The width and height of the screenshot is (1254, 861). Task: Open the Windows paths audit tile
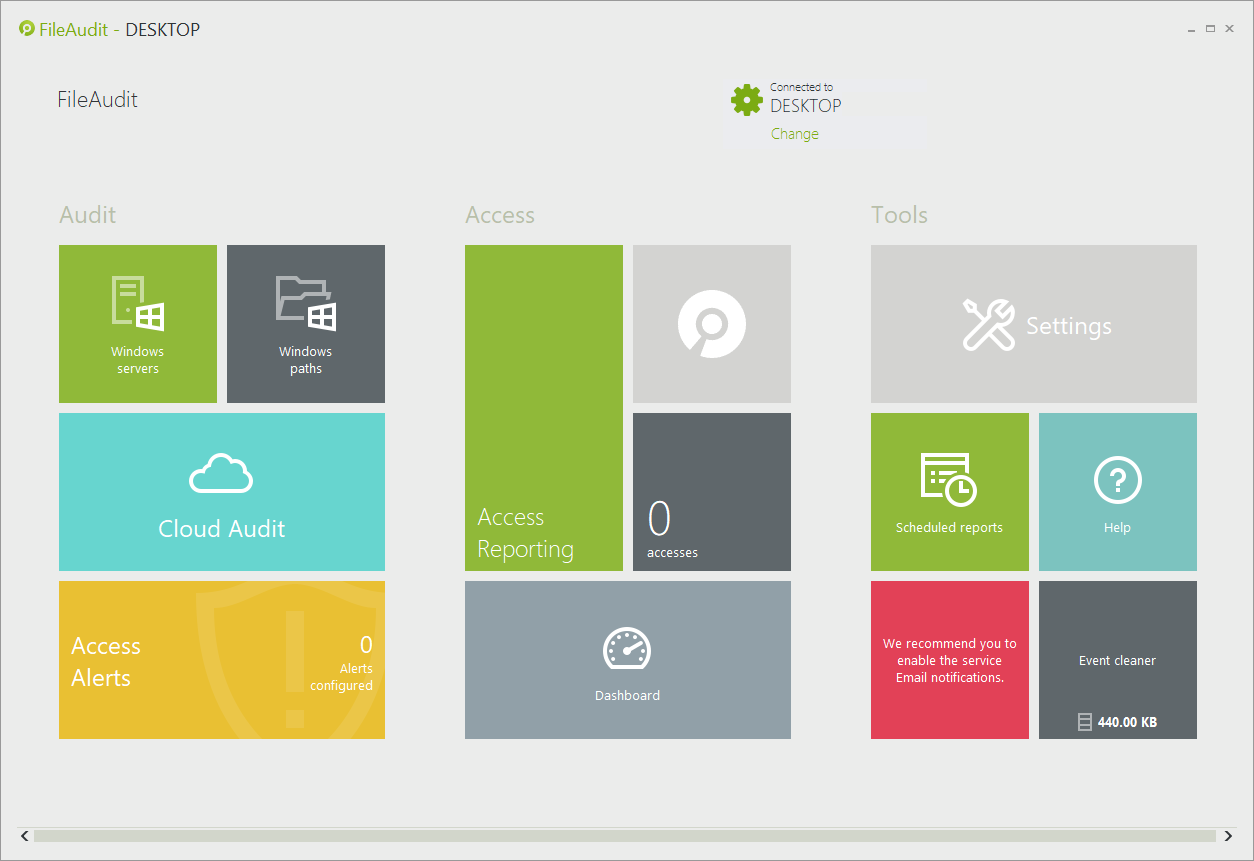(305, 323)
